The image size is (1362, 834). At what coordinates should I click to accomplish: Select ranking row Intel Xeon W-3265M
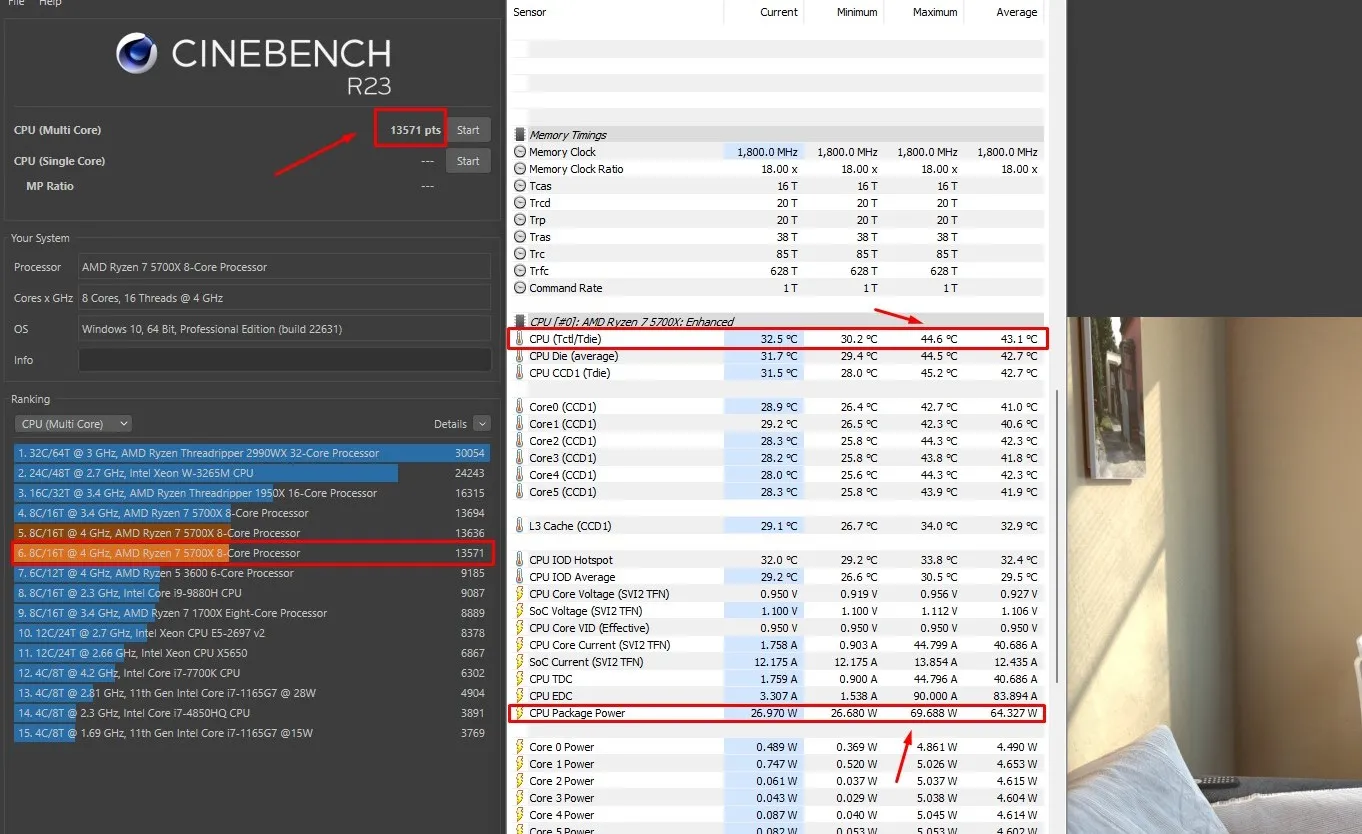(252, 473)
